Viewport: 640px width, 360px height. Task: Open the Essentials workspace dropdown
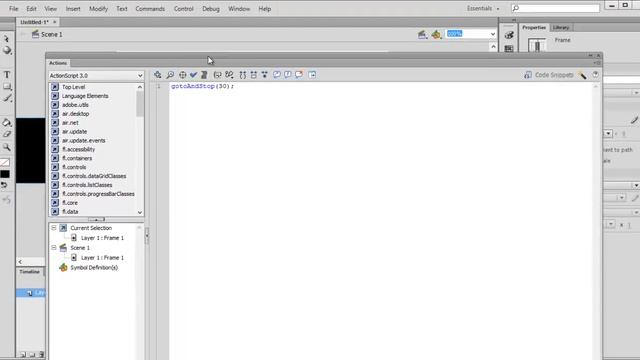tap(483, 9)
